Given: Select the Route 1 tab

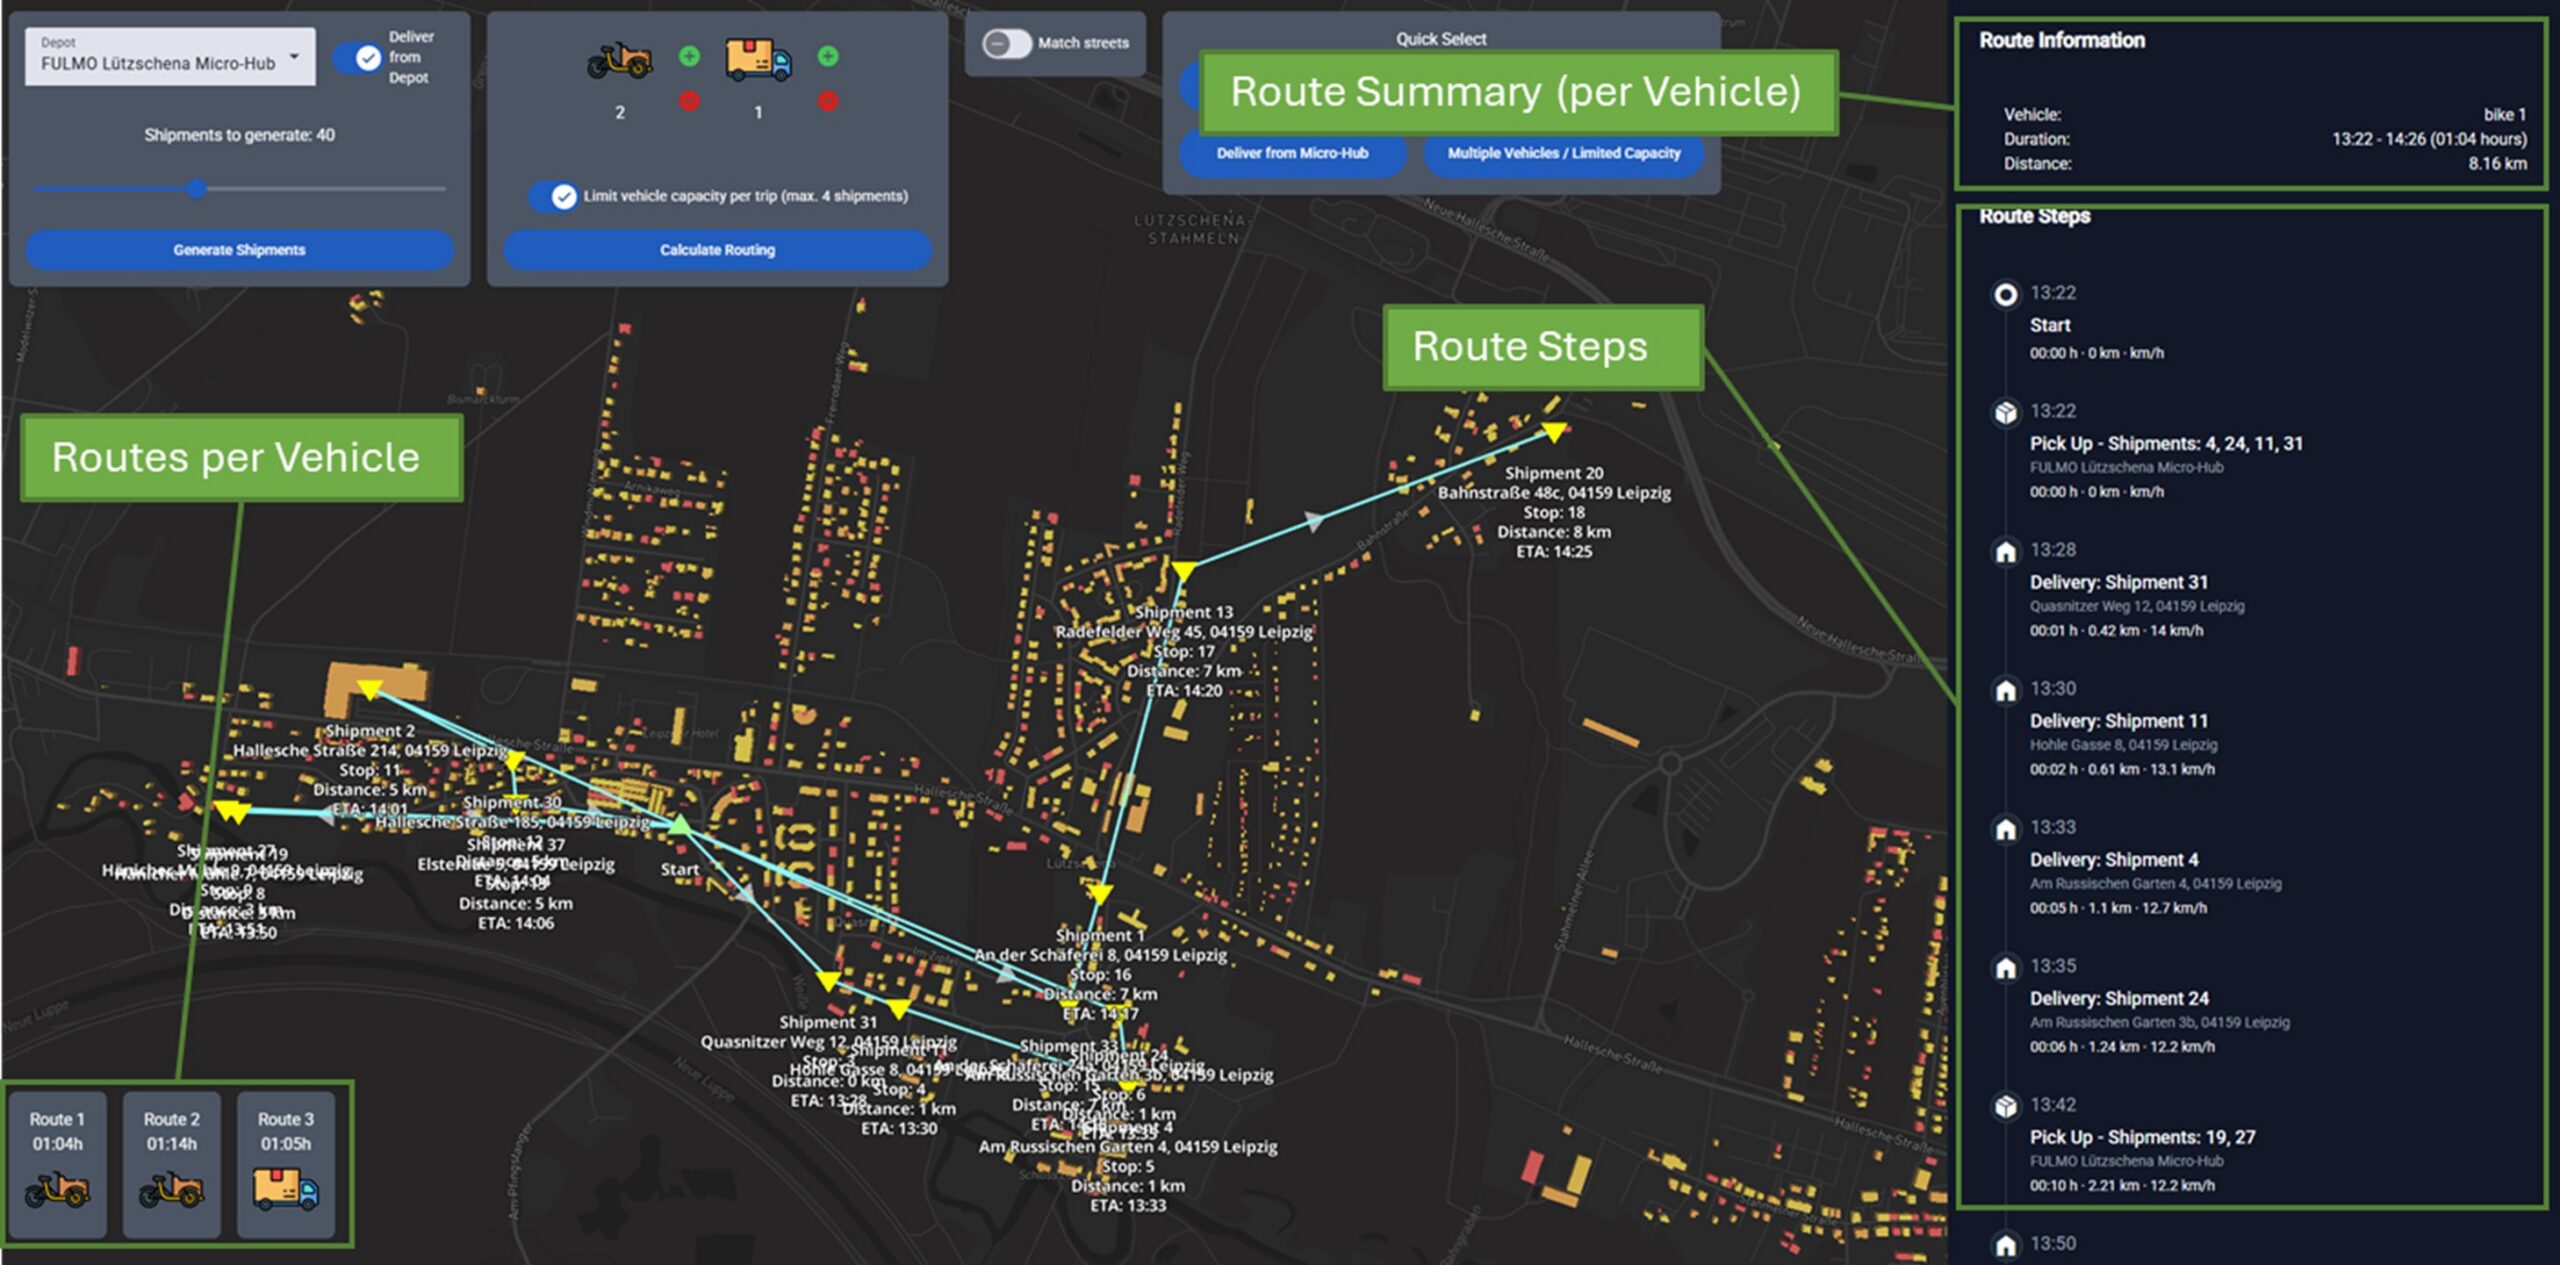Looking at the screenshot, I should point(58,1164).
